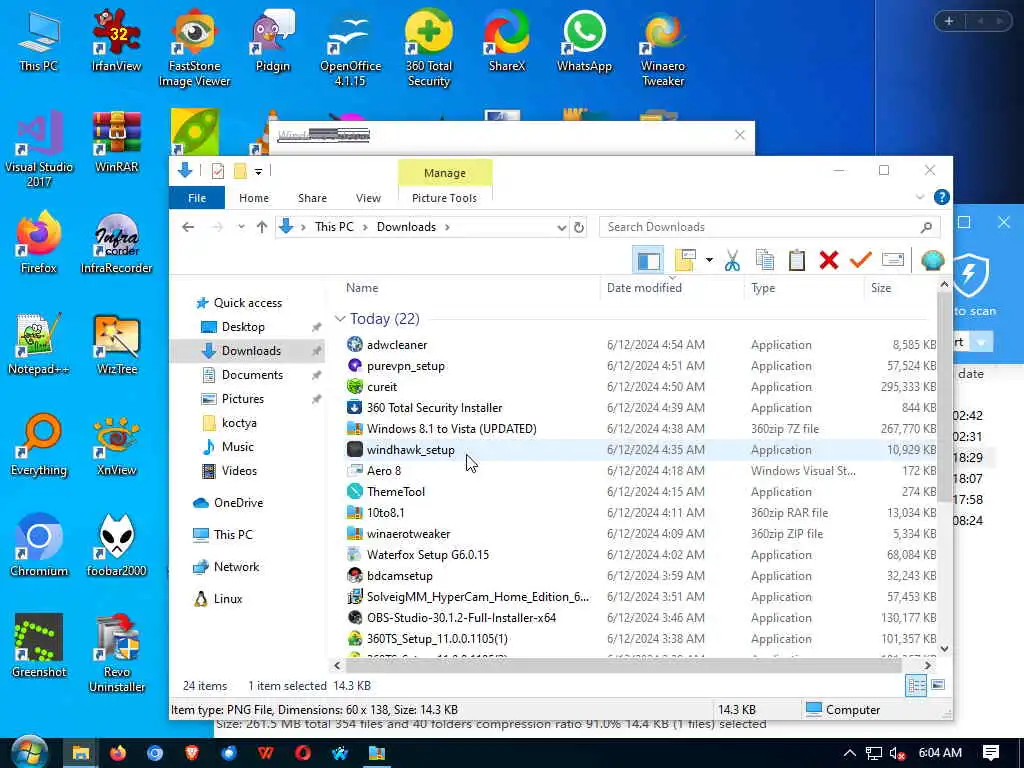Image resolution: width=1024 pixels, height=768 pixels.
Task: Click the vertical scrollbar down arrow
Action: [x=944, y=648]
